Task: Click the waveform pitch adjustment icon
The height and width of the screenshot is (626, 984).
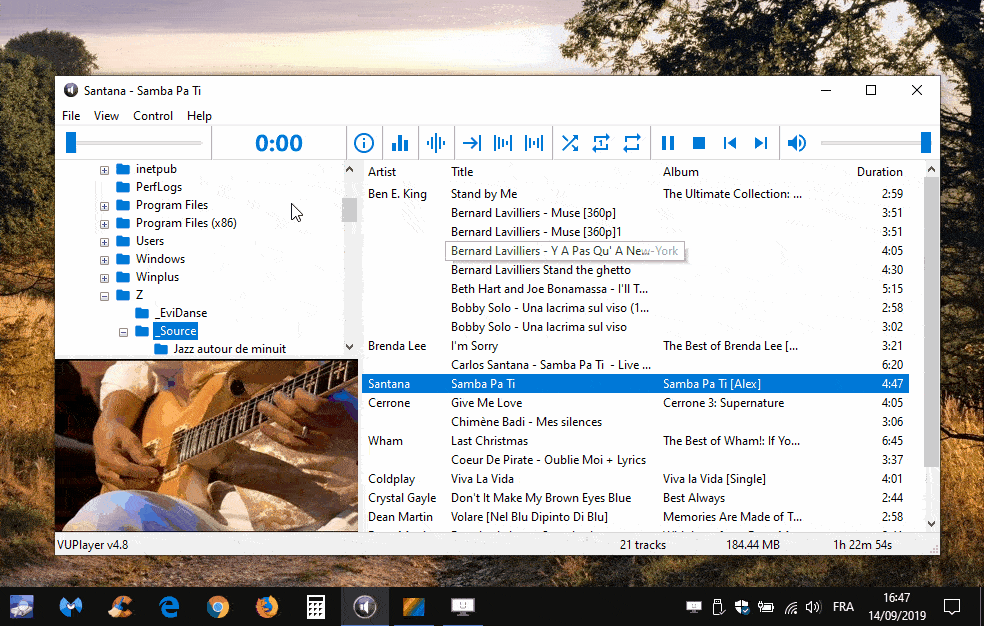Action: tap(436, 143)
